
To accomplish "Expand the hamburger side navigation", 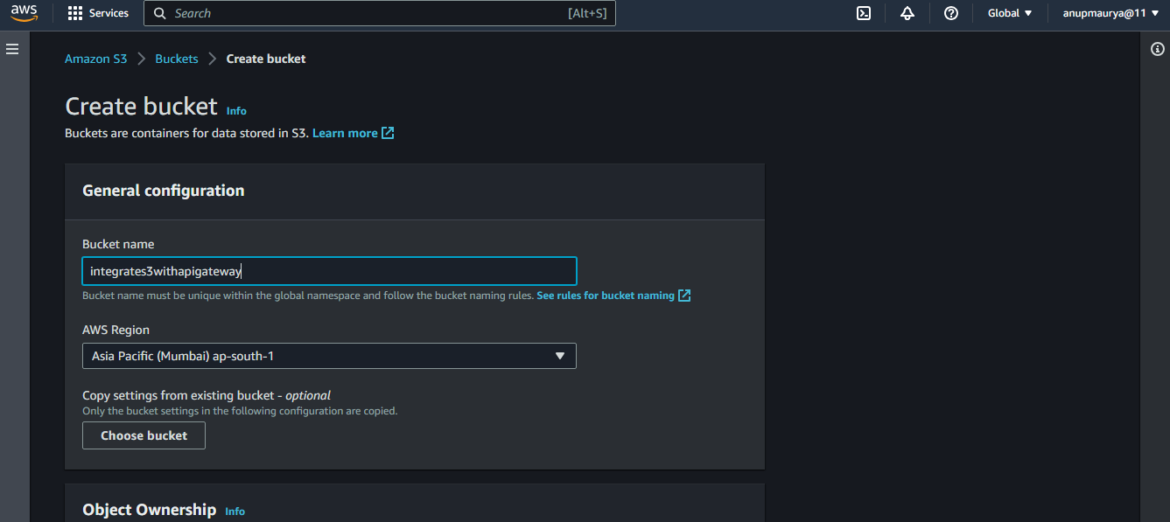I will tap(13, 49).
